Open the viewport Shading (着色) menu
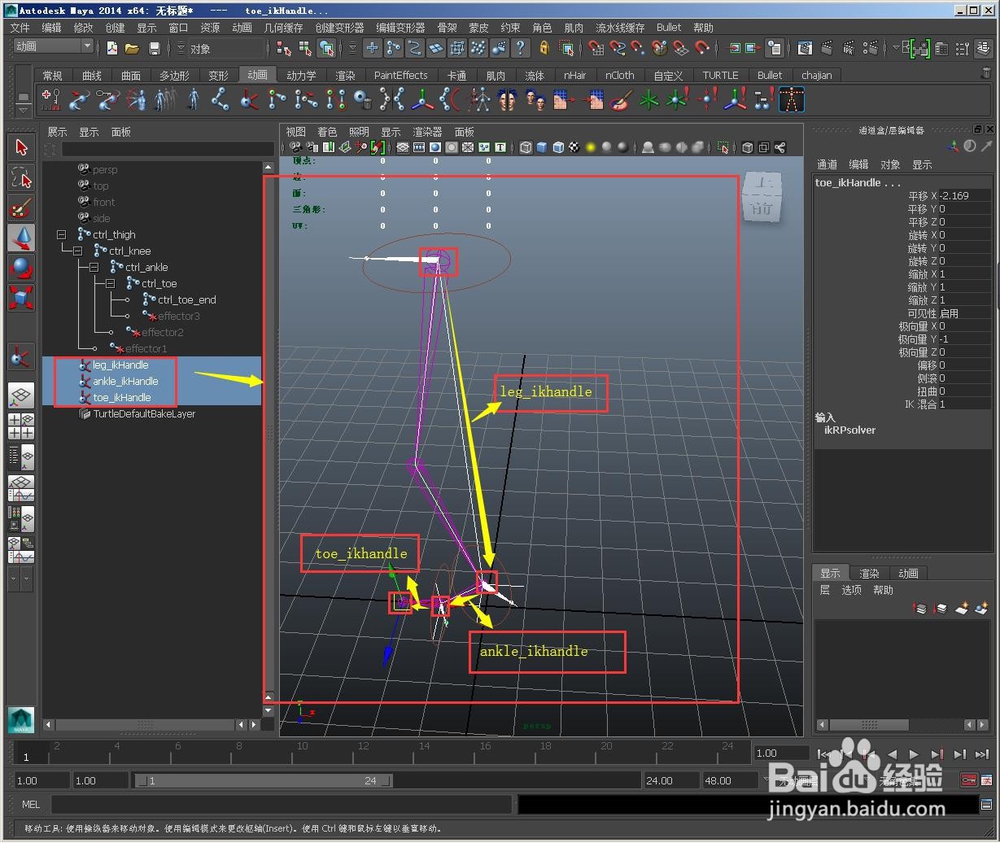 327,132
